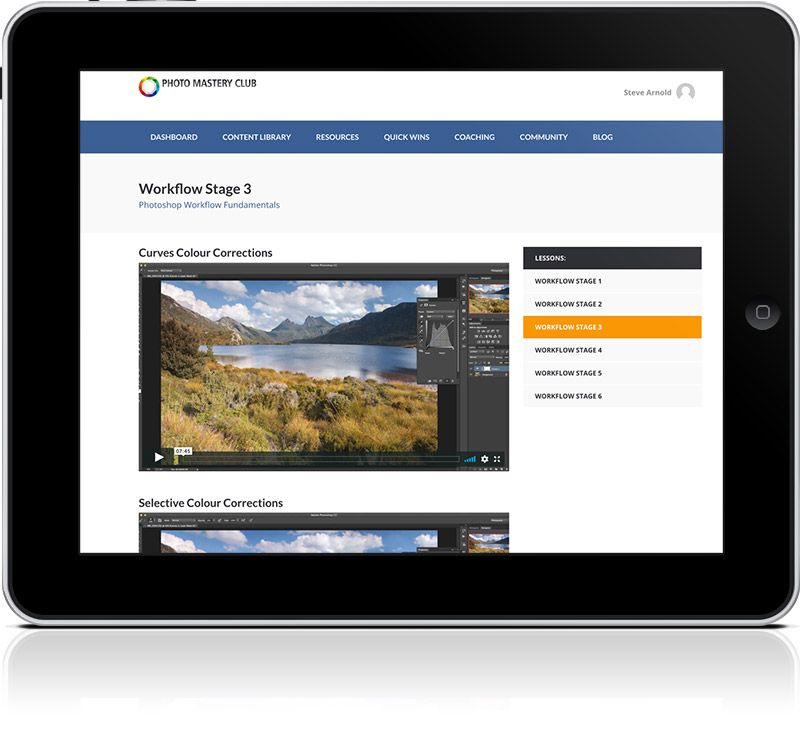The height and width of the screenshot is (730, 800).
Task: Navigate to the Resources page
Action: coord(337,137)
